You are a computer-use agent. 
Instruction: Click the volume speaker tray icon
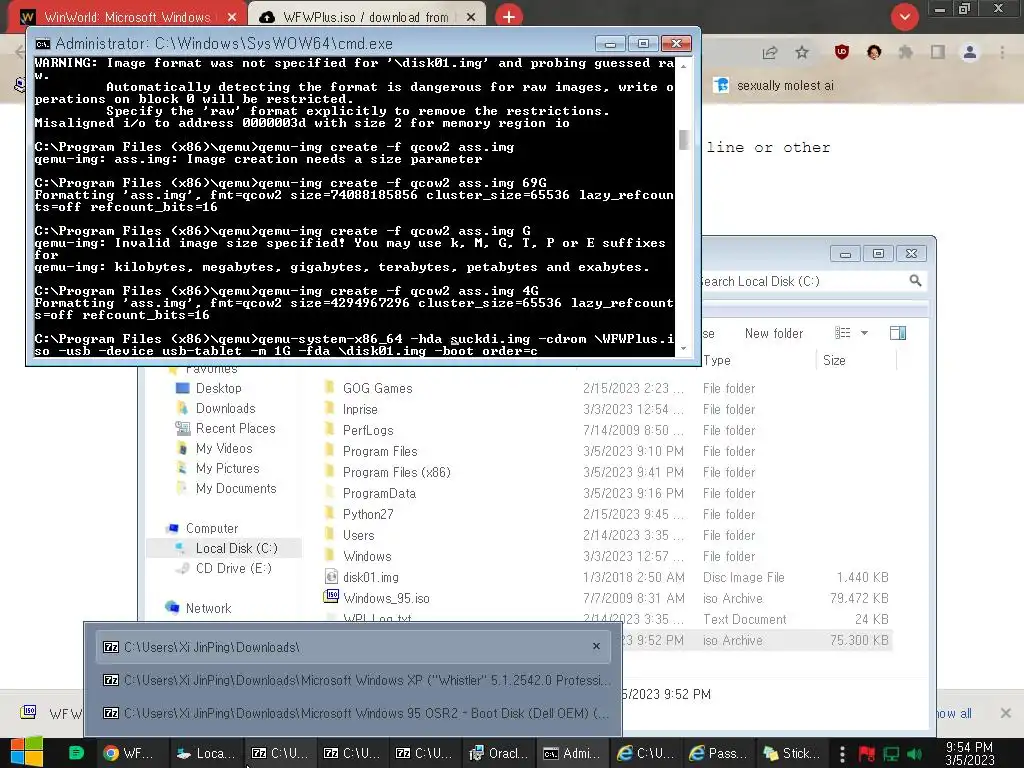click(915, 754)
